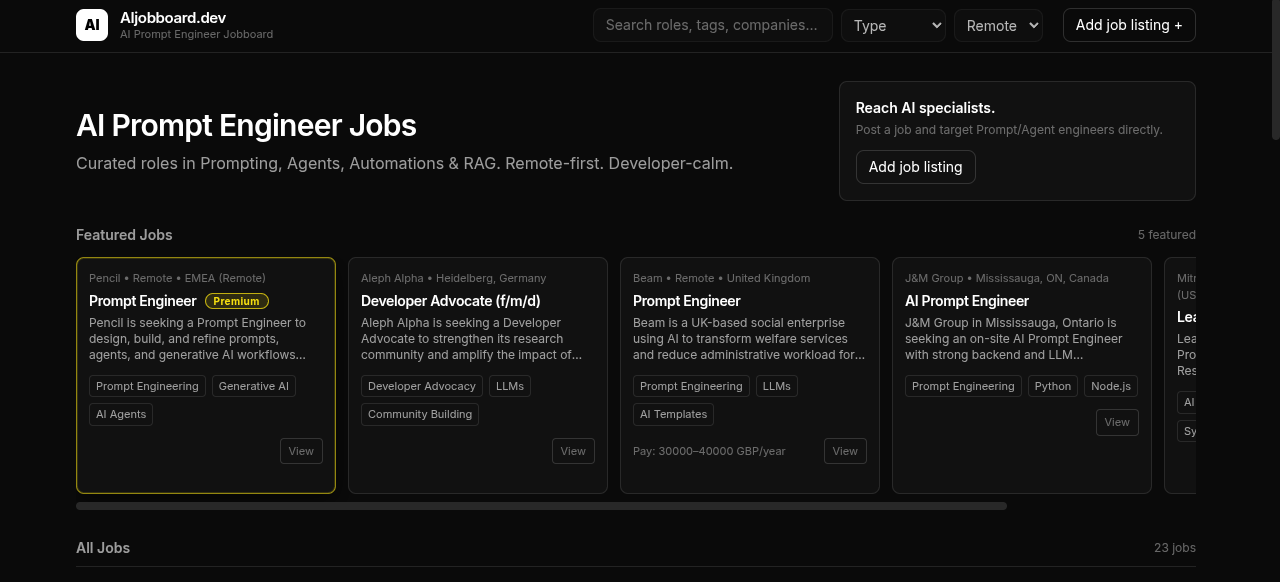Open the Type filter dropdown
The width and height of the screenshot is (1280, 582).
pos(893,25)
